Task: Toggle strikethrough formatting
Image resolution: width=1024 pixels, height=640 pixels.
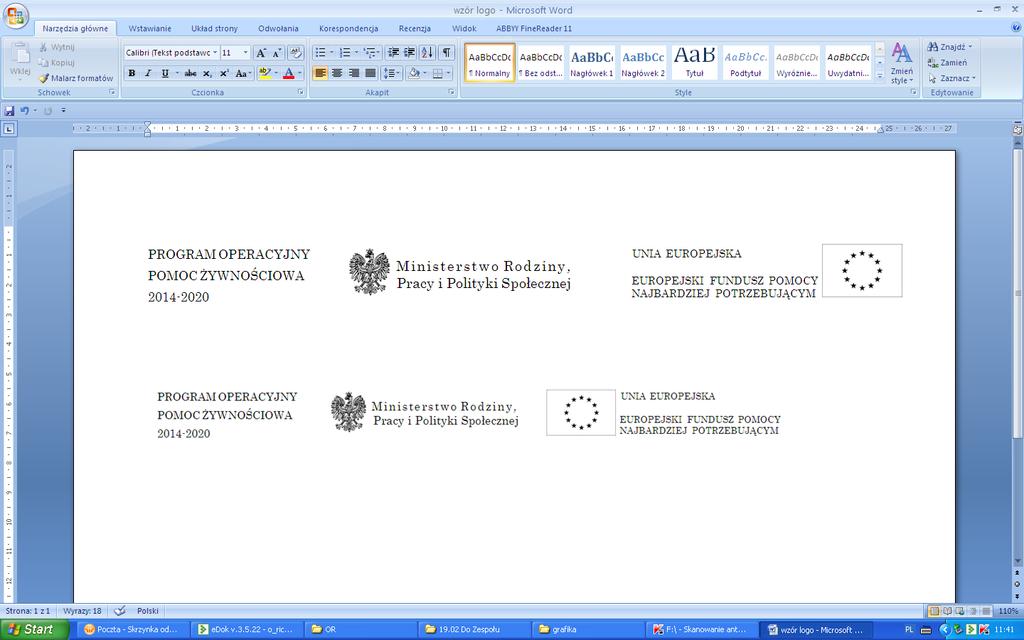Action: tap(190, 73)
